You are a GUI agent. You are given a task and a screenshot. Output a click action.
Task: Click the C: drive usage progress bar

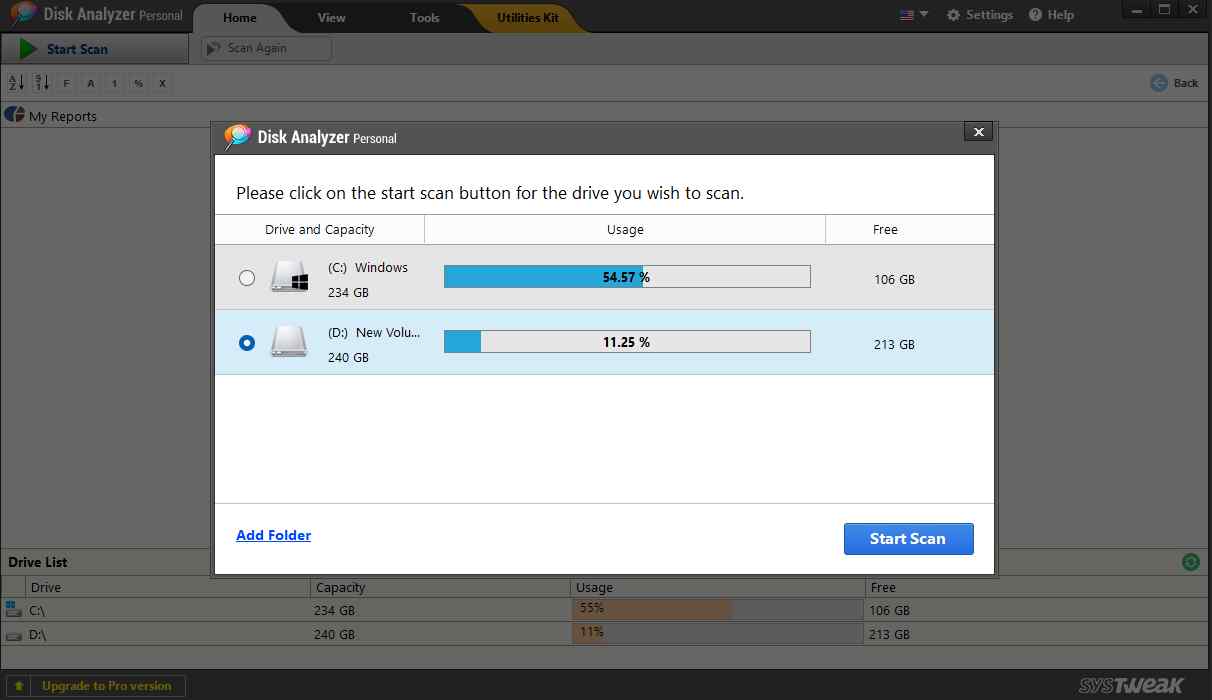627,276
